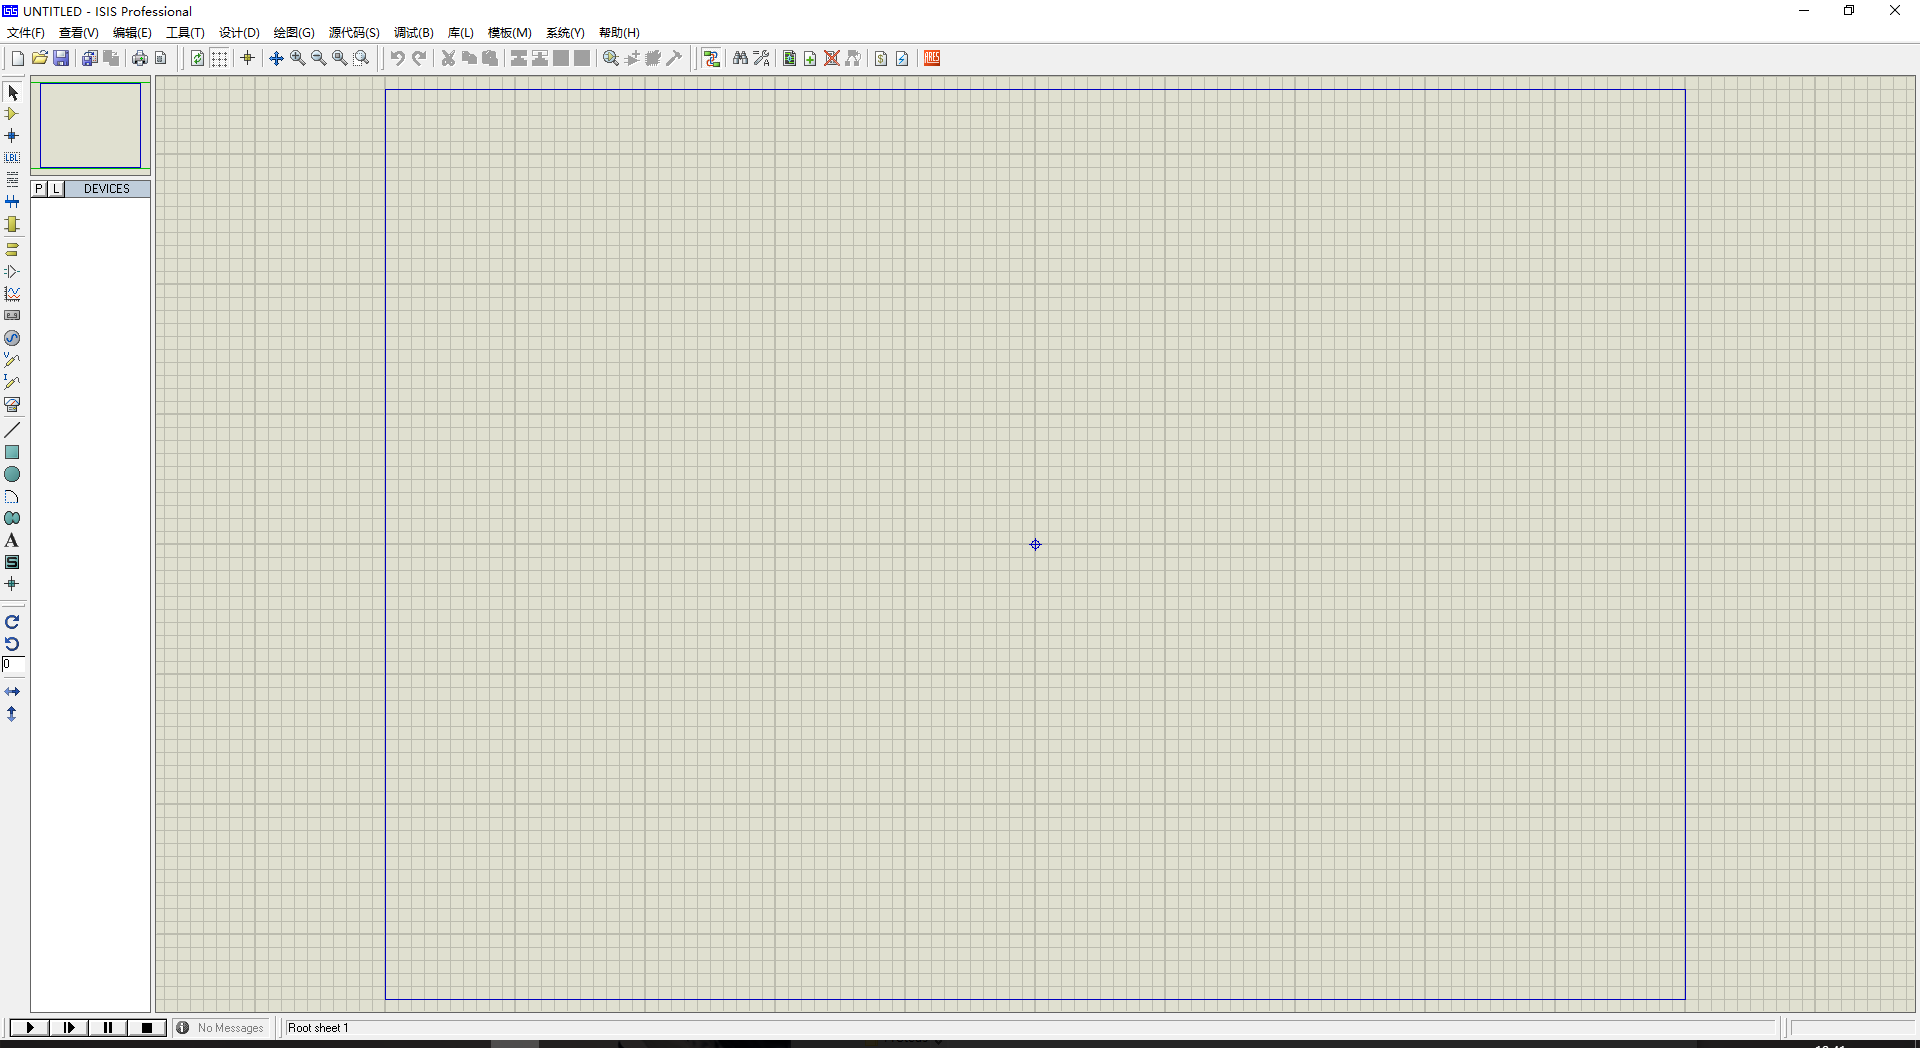Generate the Bill of Materials report
Screen dimensions: 1920x1048
point(881,58)
